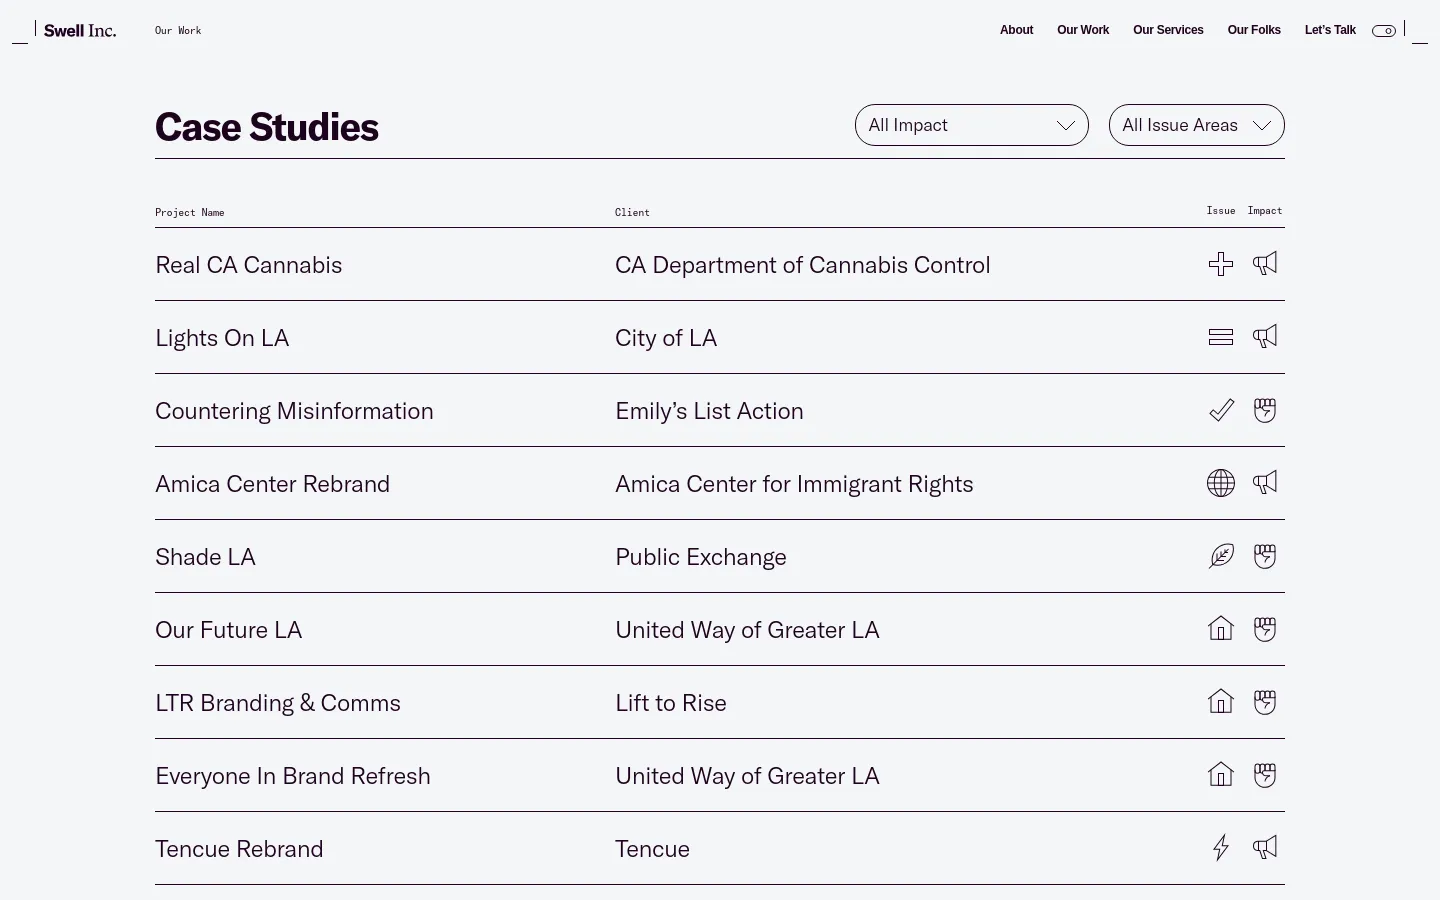This screenshot has height=900, width=1440.
Task: Open the Shade LA case study
Action: pos(205,557)
